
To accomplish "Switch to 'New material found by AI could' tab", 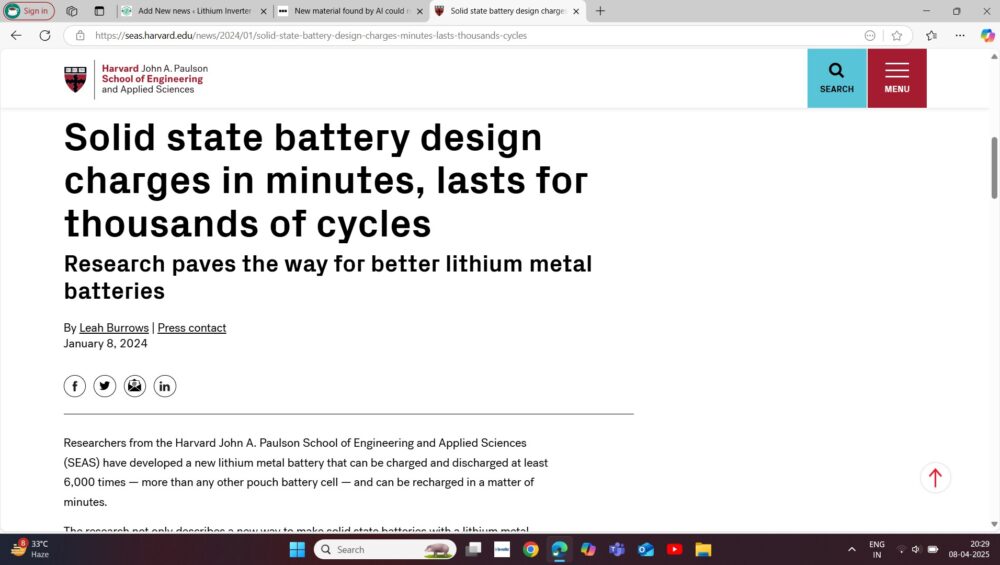I will coord(349,11).
